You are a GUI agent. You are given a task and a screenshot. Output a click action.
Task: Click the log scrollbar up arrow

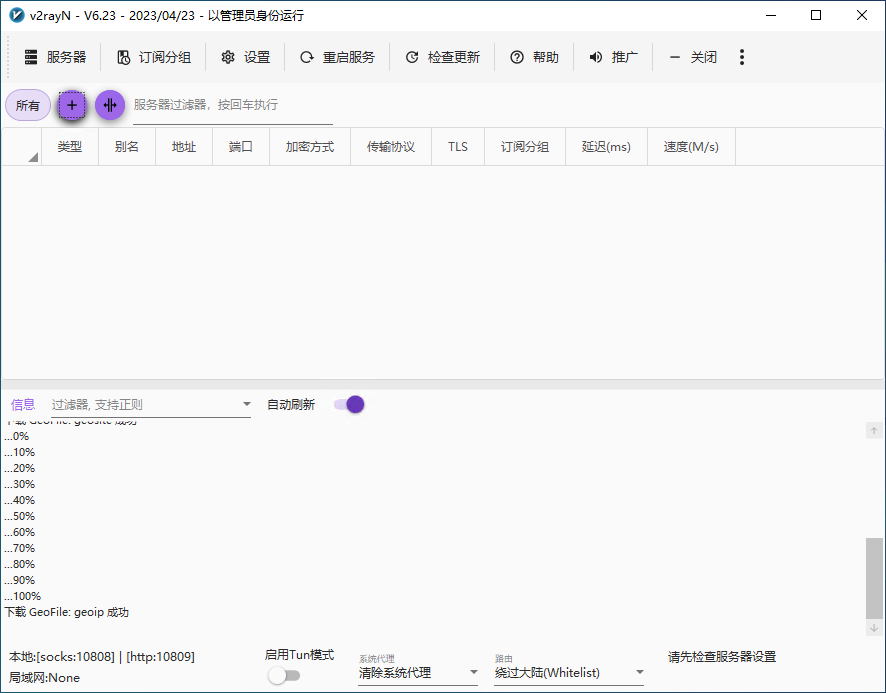(874, 431)
